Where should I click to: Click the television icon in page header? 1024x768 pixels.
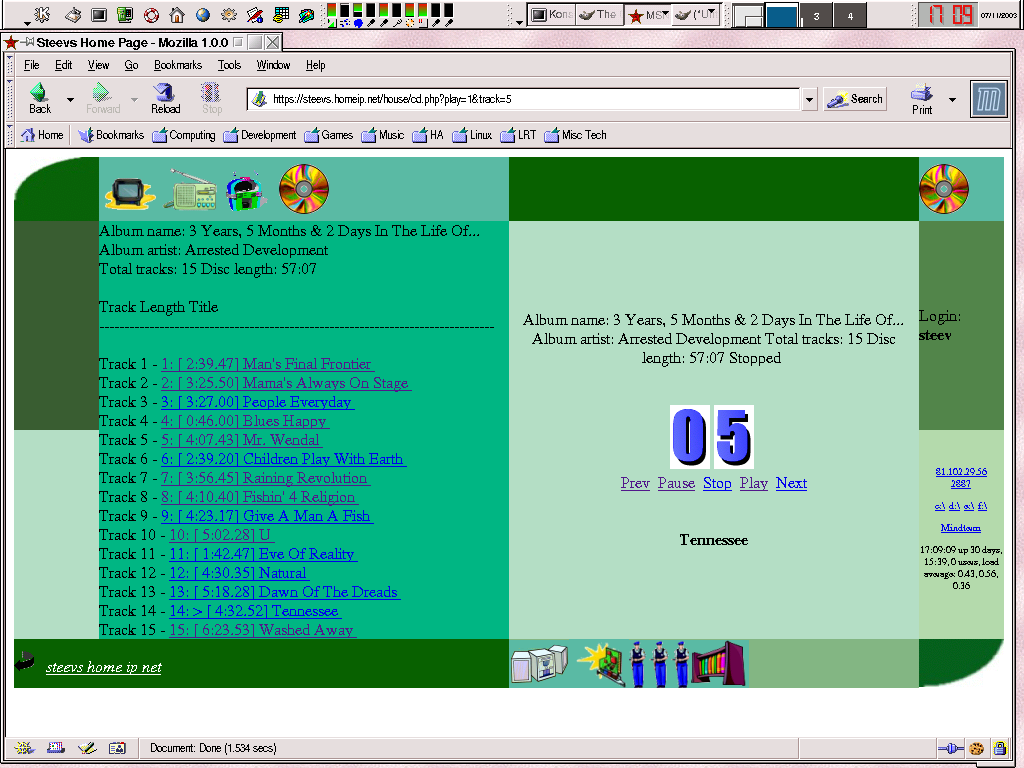(130, 191)
